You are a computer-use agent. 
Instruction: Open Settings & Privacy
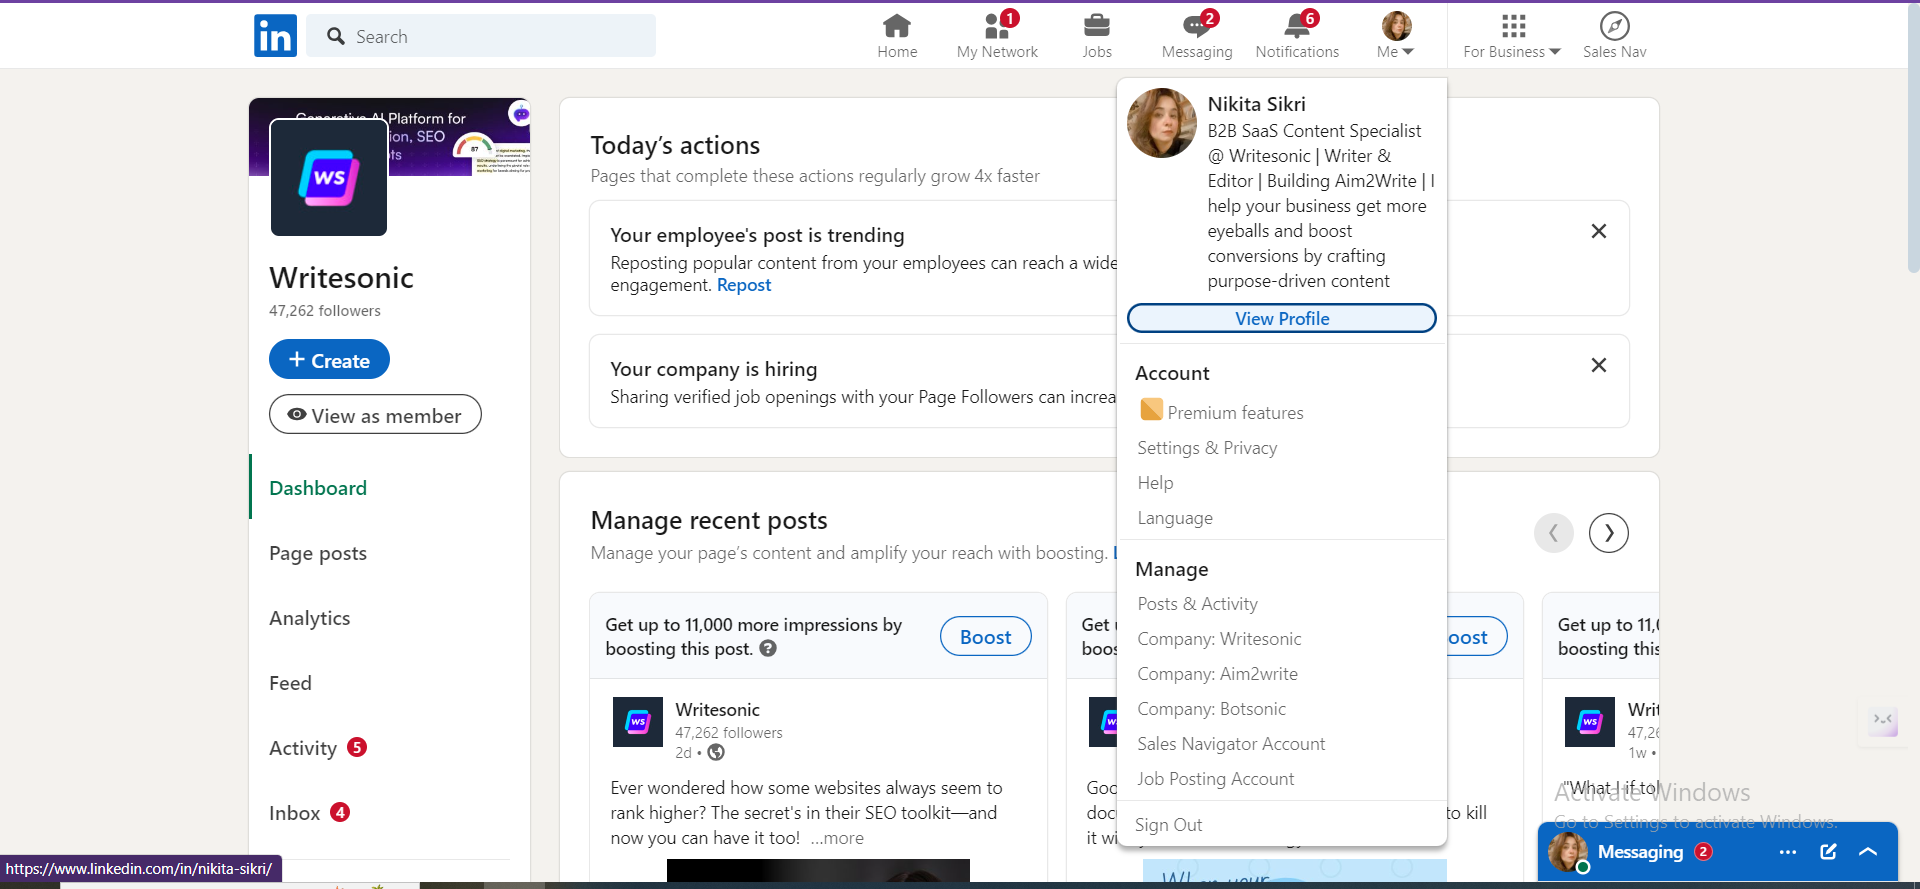click(1207, 448)
